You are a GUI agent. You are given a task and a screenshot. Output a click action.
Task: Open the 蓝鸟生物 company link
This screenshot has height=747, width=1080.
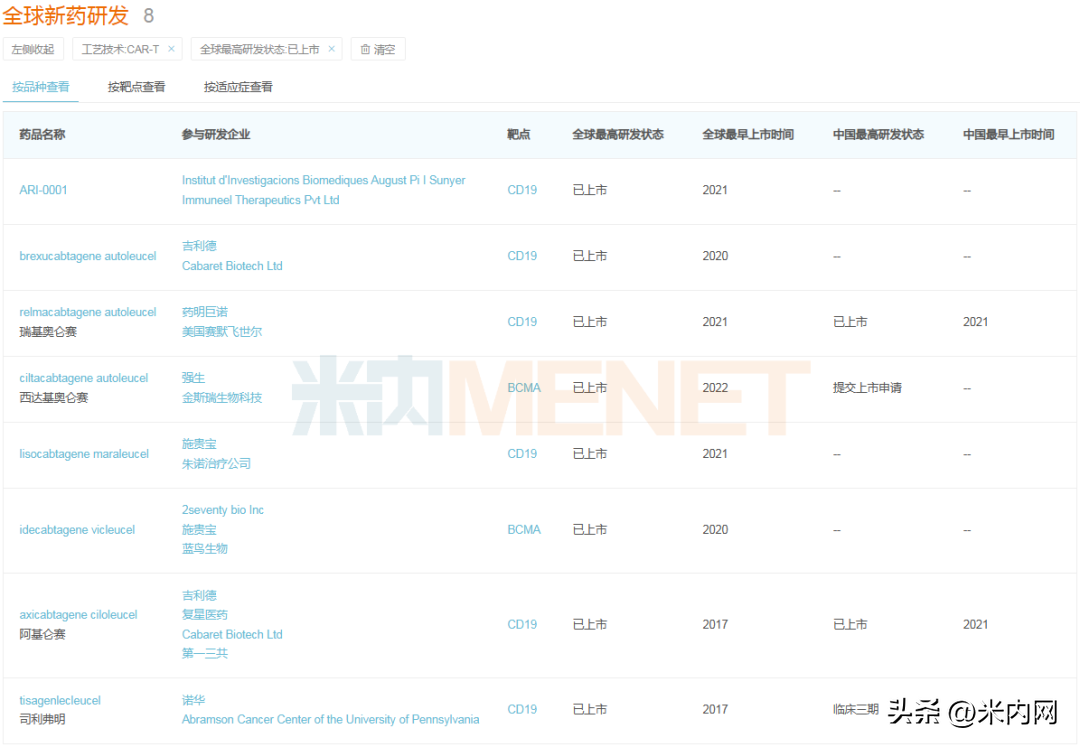[205, 549]
